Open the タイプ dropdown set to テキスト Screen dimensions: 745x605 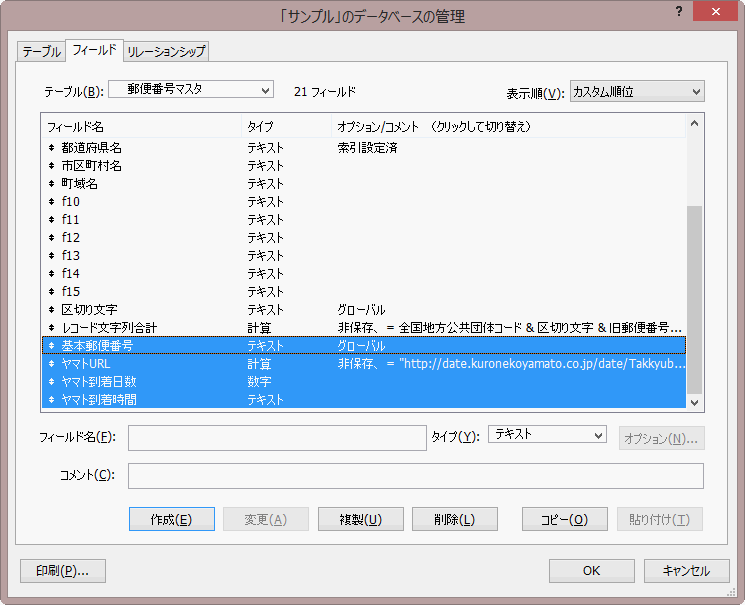[x=547, y=434]
